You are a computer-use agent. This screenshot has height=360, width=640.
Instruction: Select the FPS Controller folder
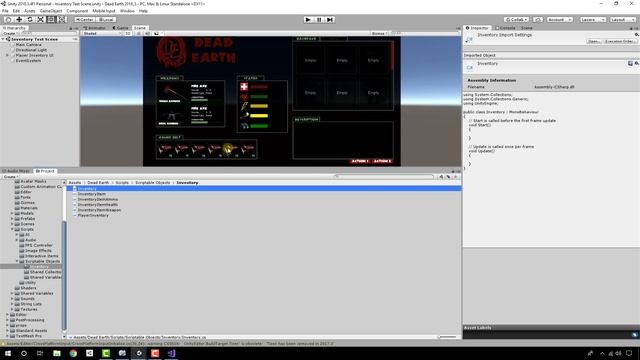tap(38, 245)
